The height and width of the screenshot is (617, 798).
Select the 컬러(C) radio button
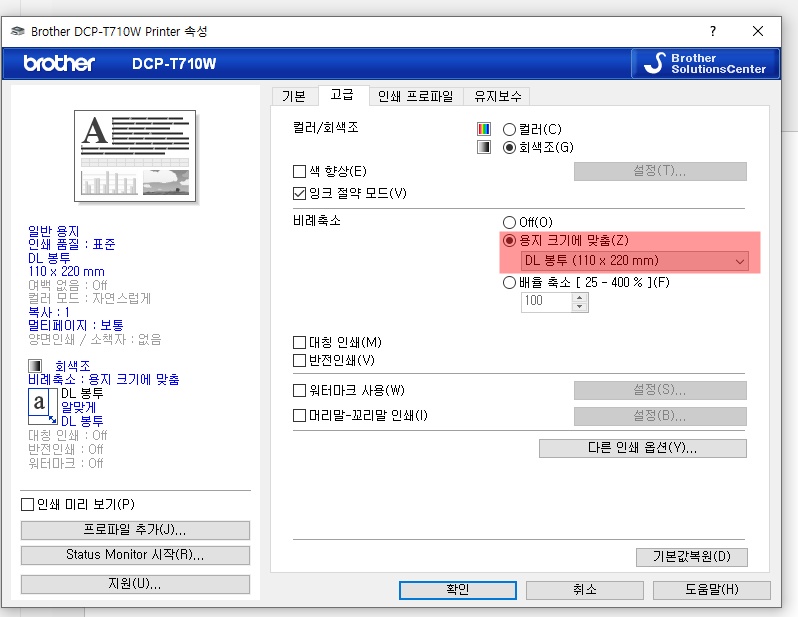click(509, 129)
